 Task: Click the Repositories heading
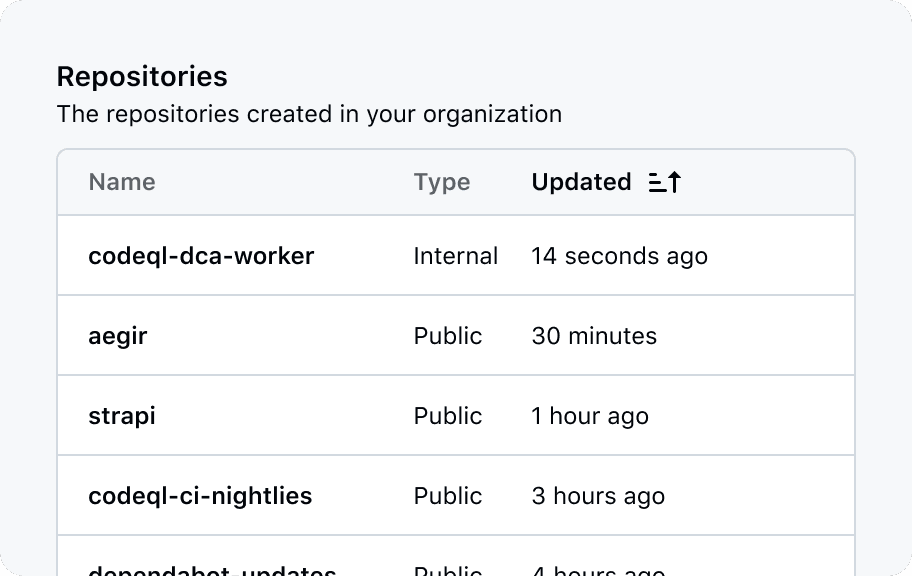pos(142,76)
